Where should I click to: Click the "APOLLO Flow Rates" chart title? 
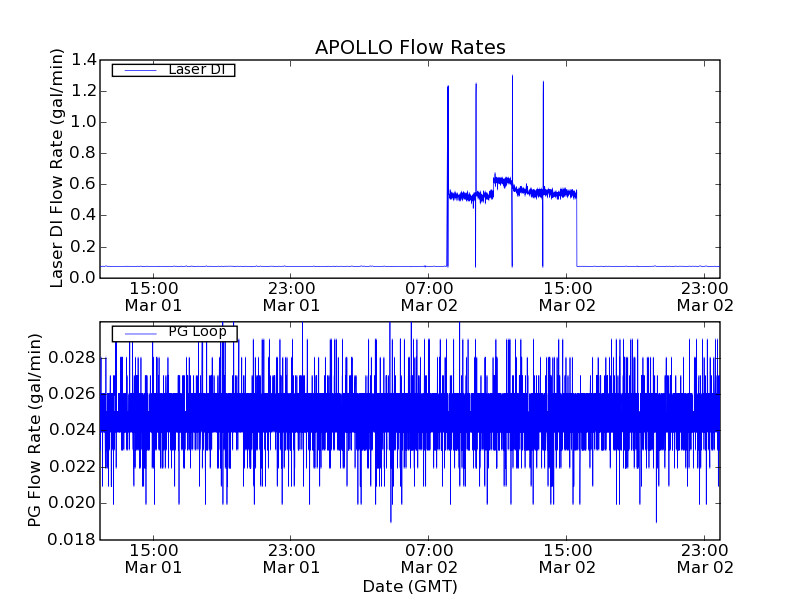point(410,47)
